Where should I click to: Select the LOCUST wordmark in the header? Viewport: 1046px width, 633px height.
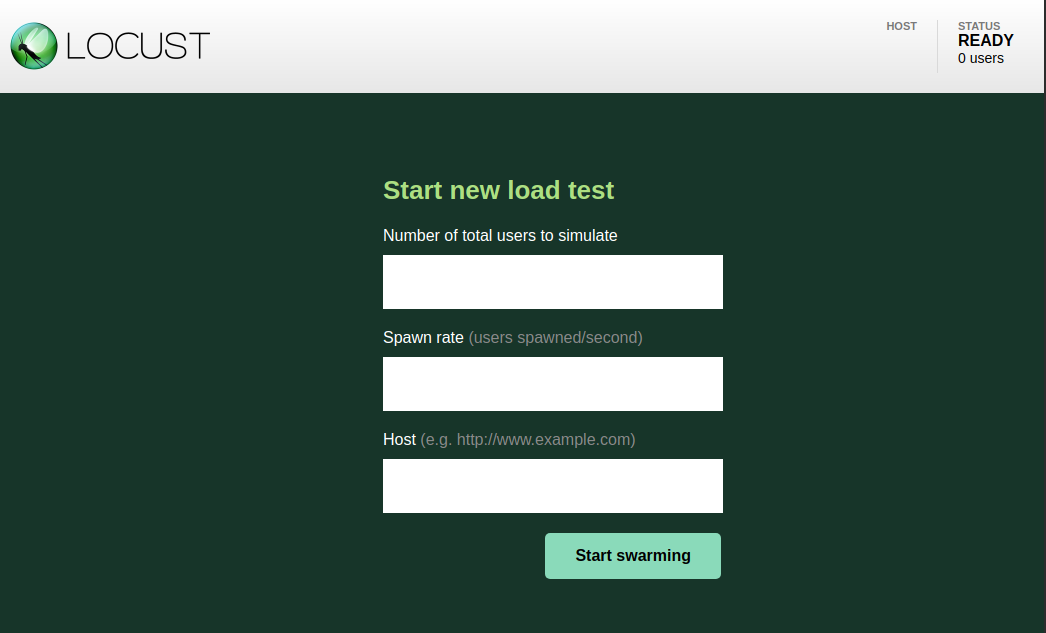point(137,45)
